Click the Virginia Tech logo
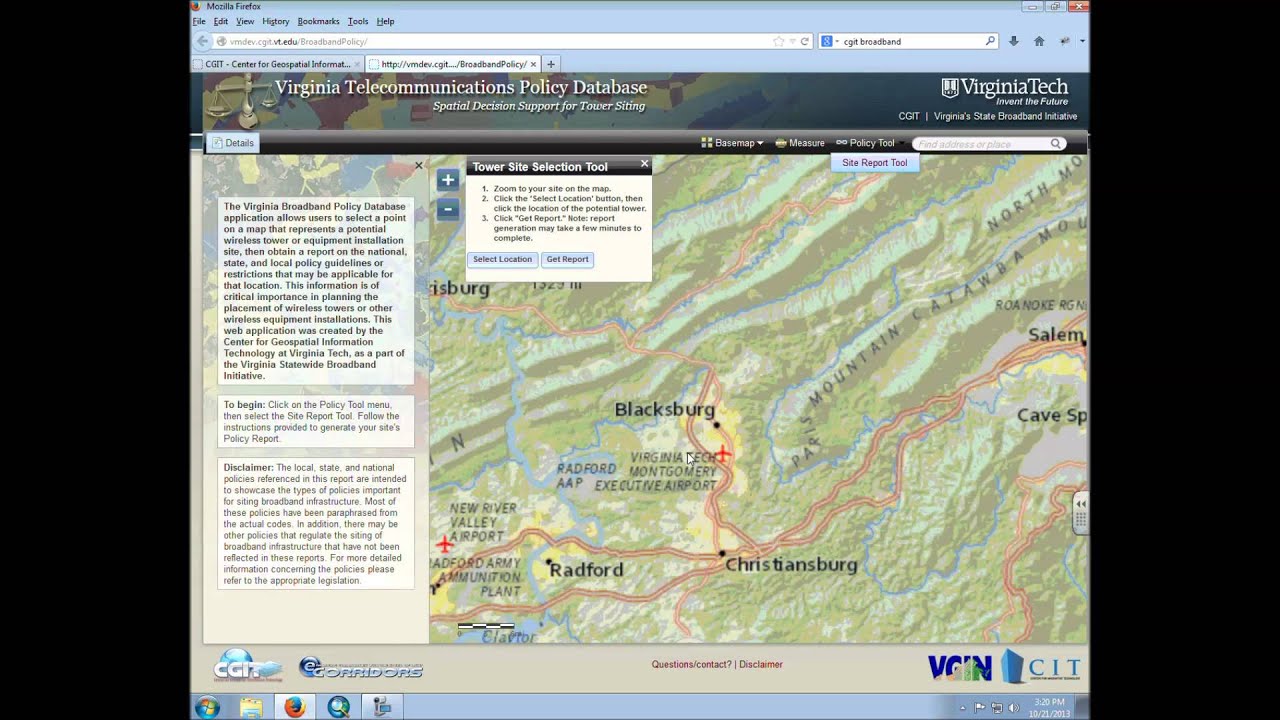Screen dimensions: 1280x720 tap(1005, 91)
